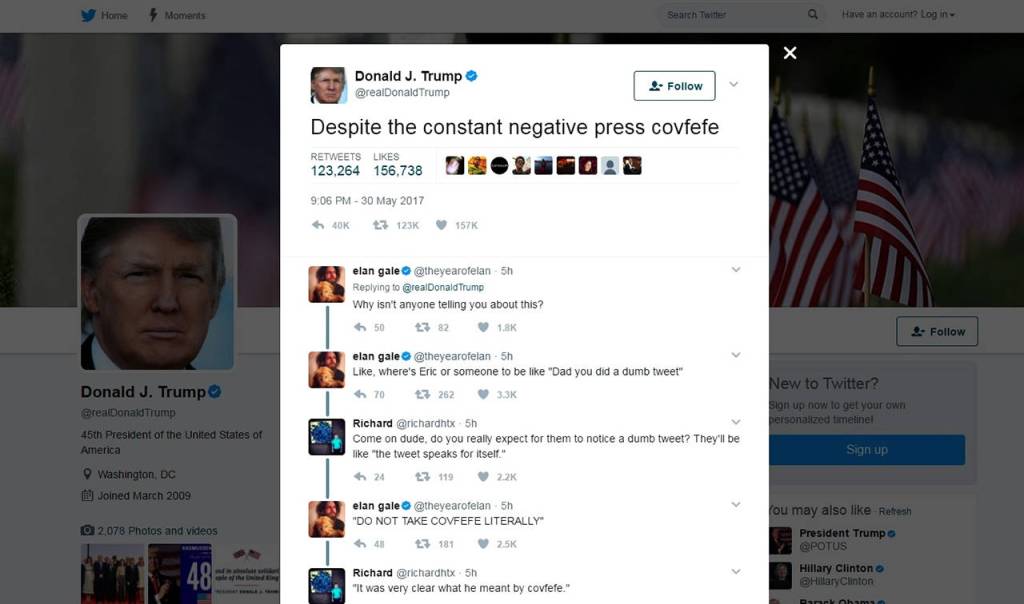
Task: Close the tweet overlay with the X
Action: 790,53
